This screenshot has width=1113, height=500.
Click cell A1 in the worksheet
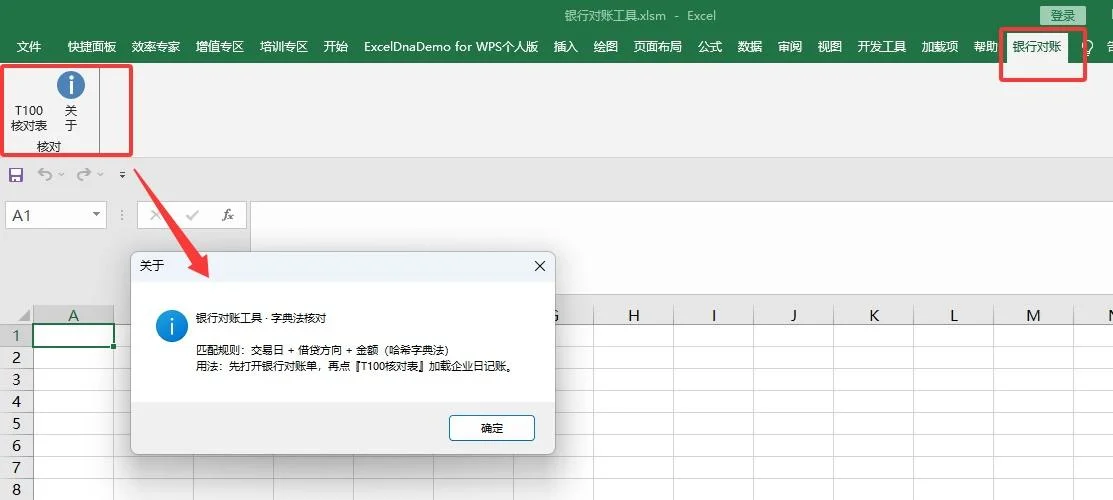point(73,336)
